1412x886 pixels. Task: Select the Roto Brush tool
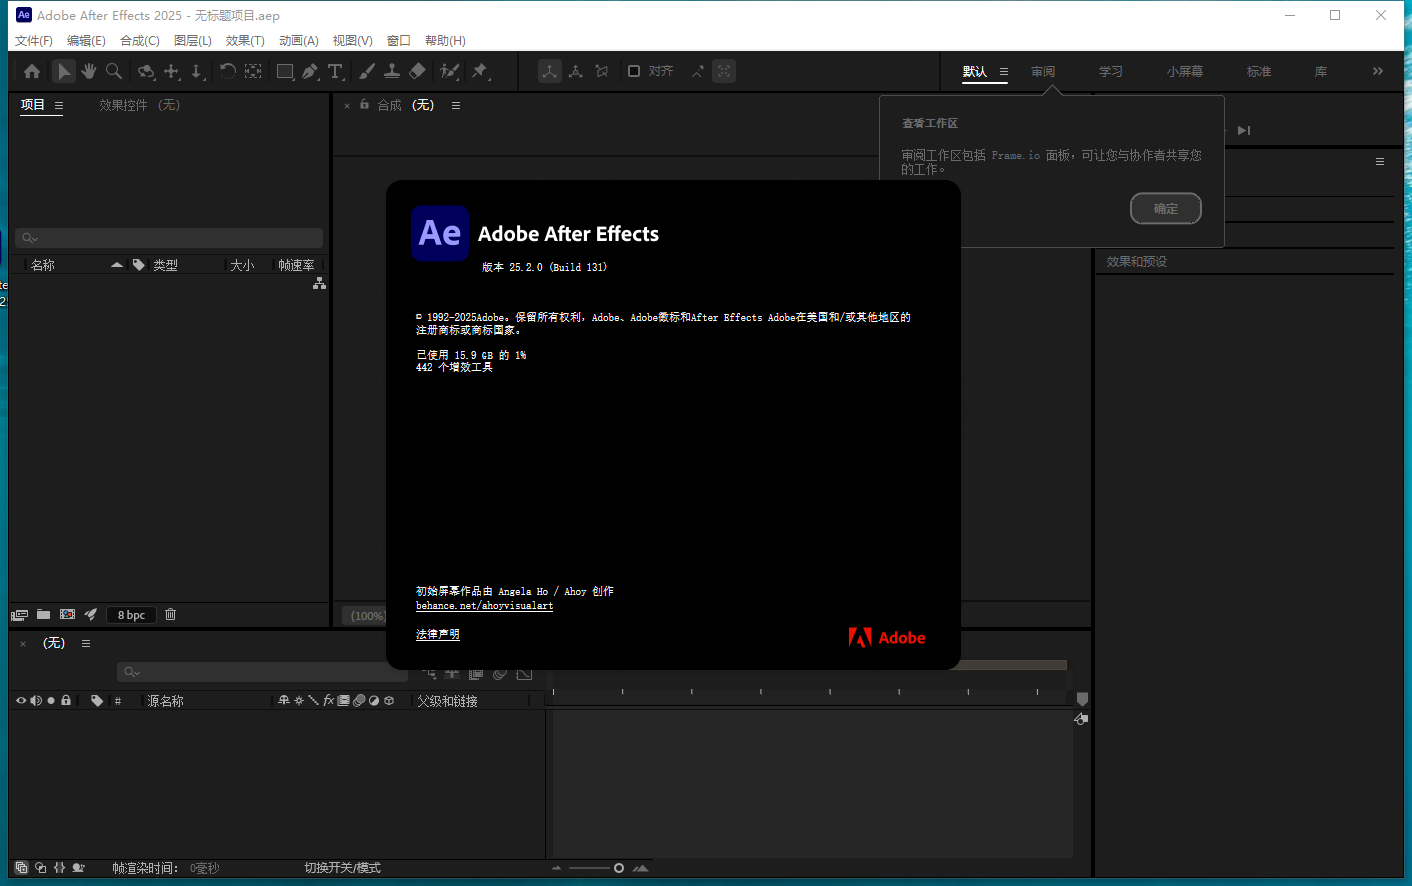pyautogui.click(x=450, y=71)
